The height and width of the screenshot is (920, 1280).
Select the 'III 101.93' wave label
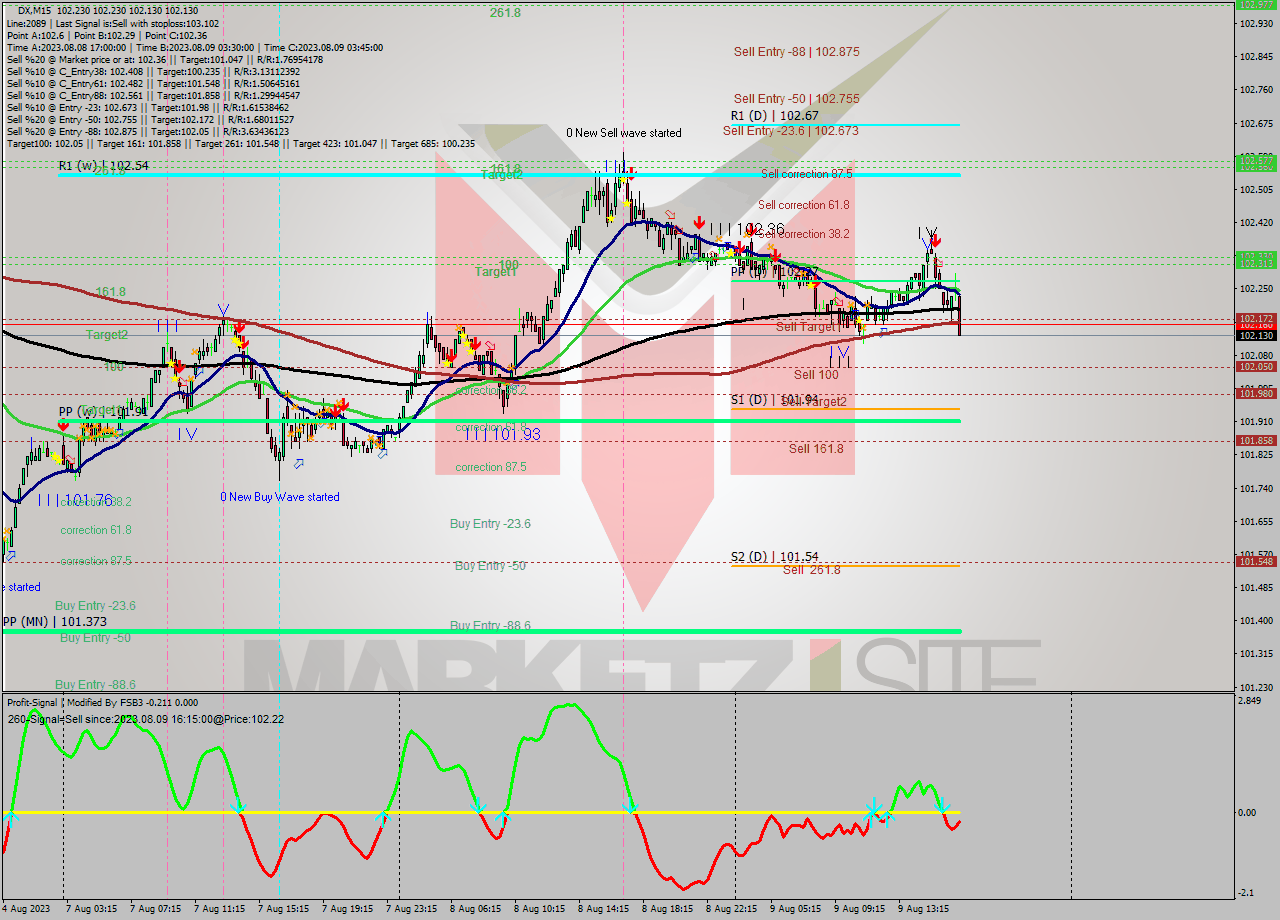(501, 434)
